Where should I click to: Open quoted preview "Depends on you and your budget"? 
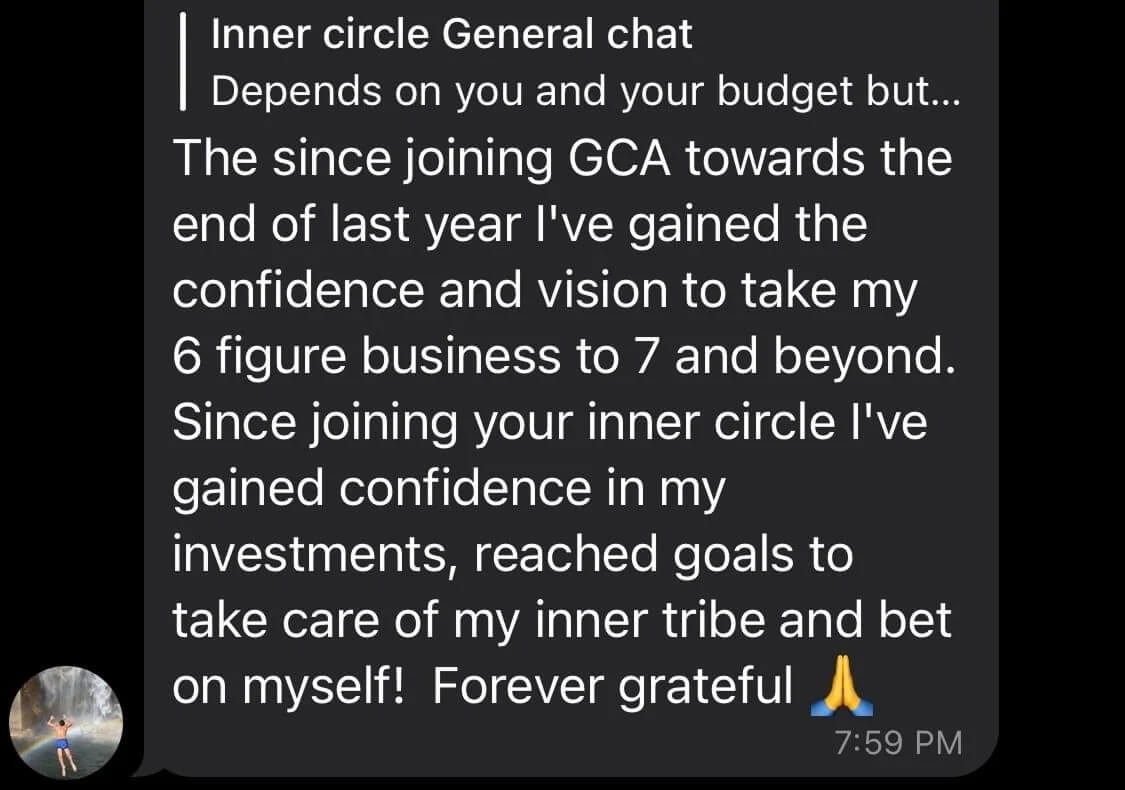(x=585, y=91)
